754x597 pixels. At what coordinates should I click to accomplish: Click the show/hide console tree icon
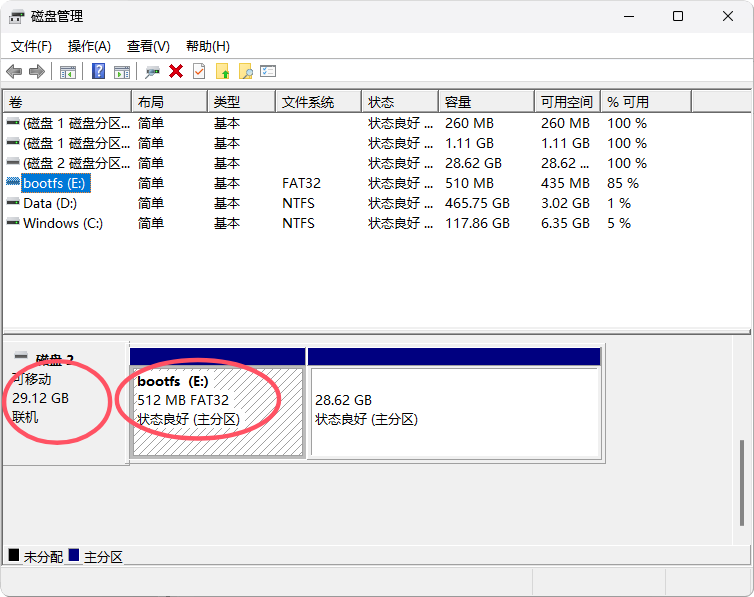(68, 71)
